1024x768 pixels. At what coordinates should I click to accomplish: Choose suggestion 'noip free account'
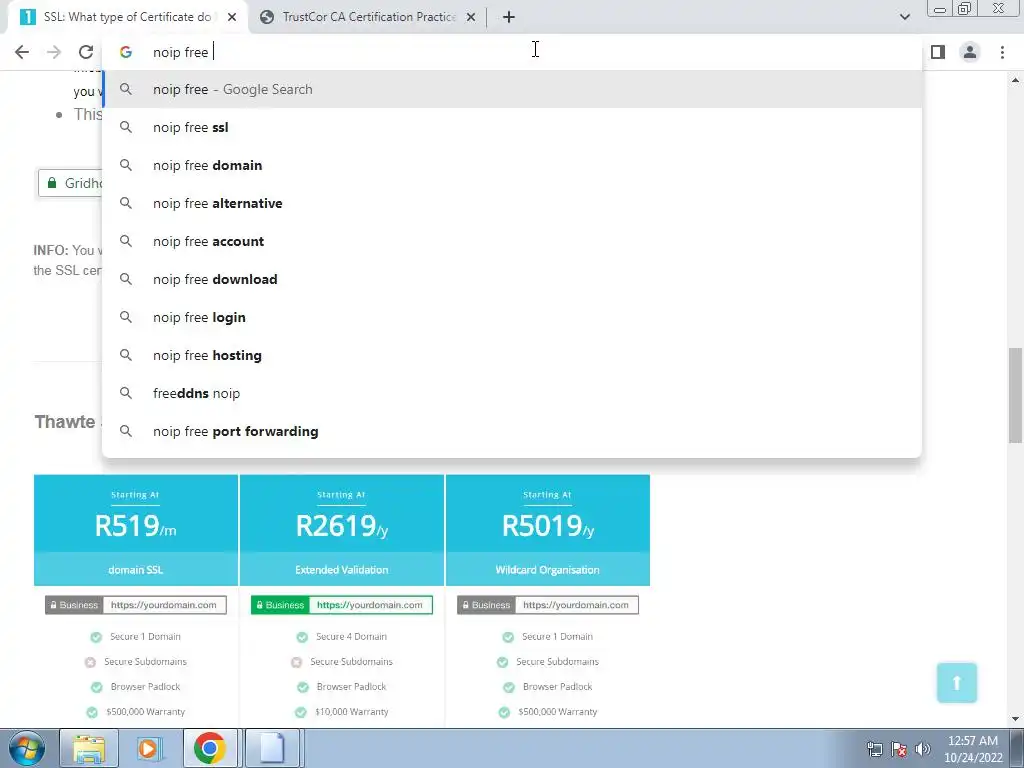coord(512,241)
